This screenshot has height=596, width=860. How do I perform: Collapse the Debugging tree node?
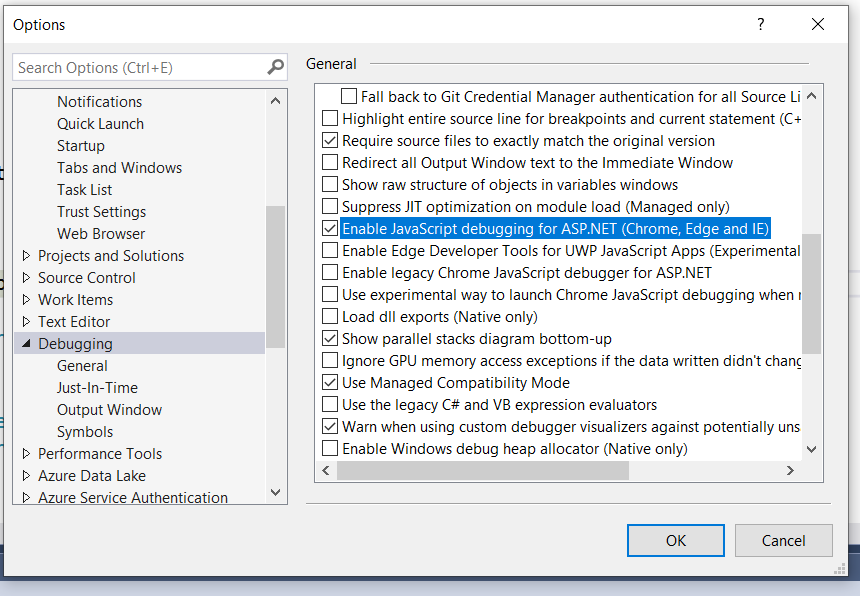point(25,344)
